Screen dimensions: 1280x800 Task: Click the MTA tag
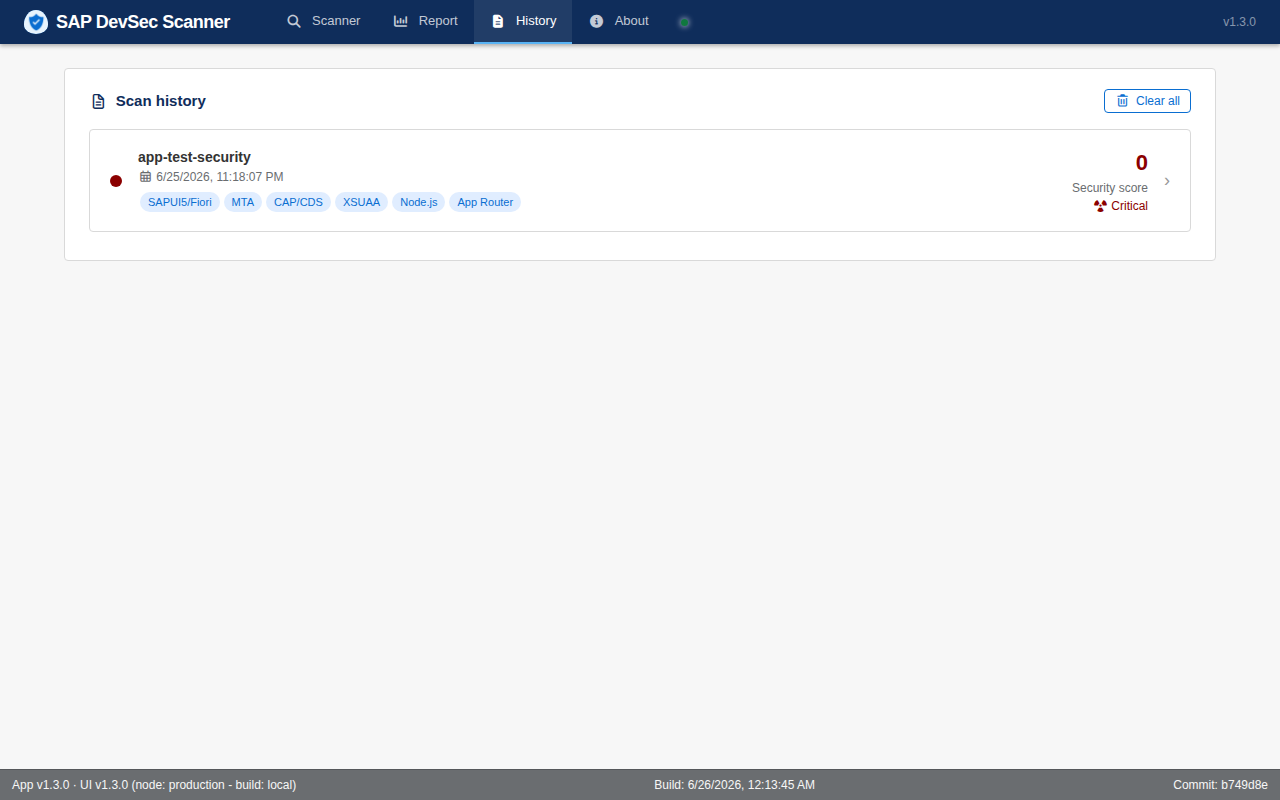click(x=243, y=202)
